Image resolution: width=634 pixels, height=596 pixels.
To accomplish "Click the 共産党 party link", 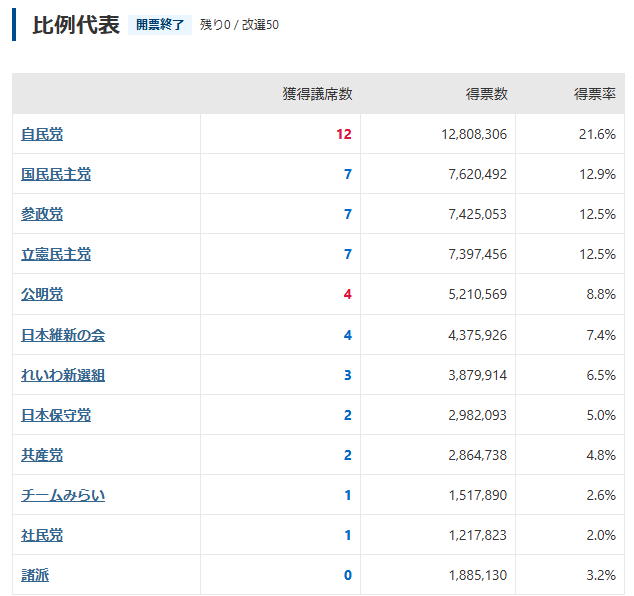I will tap(42, 455).
